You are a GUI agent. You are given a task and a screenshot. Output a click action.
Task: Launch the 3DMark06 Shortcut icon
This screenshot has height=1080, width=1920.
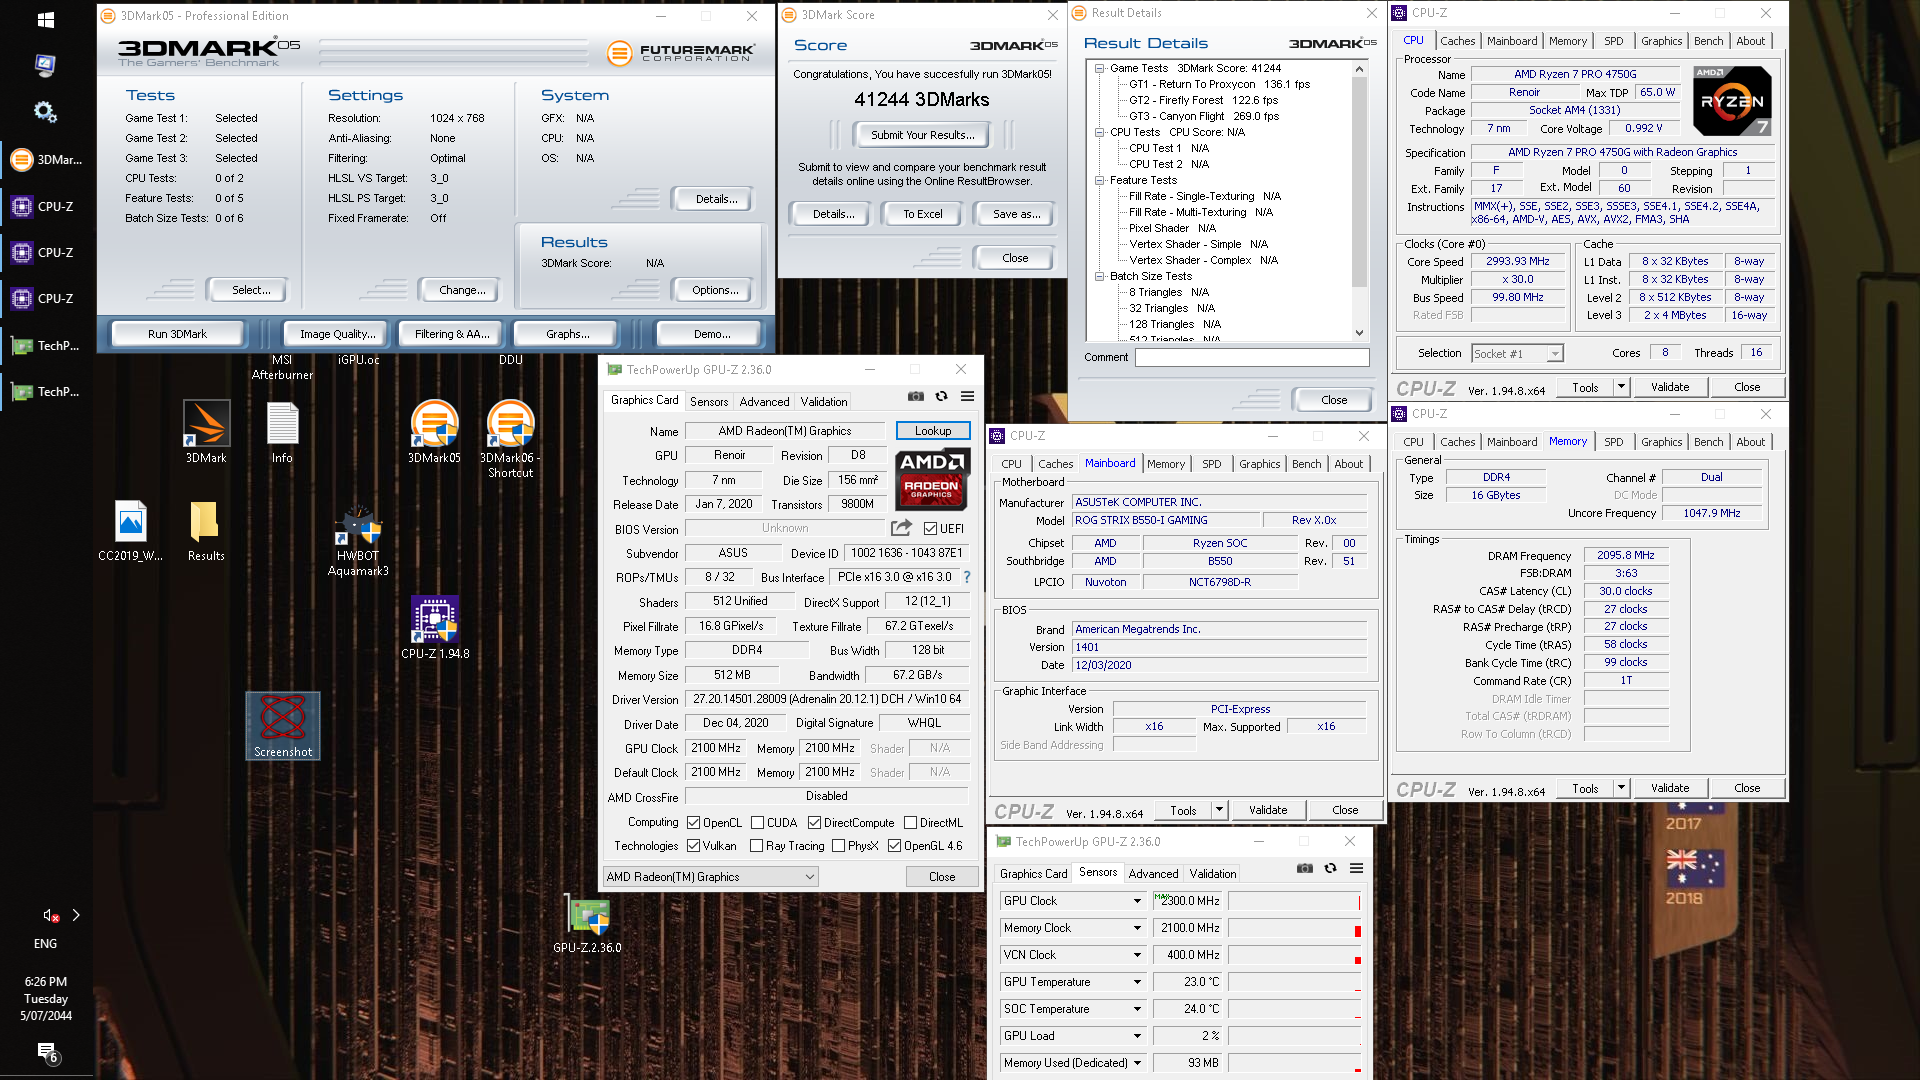click(510, 438)
